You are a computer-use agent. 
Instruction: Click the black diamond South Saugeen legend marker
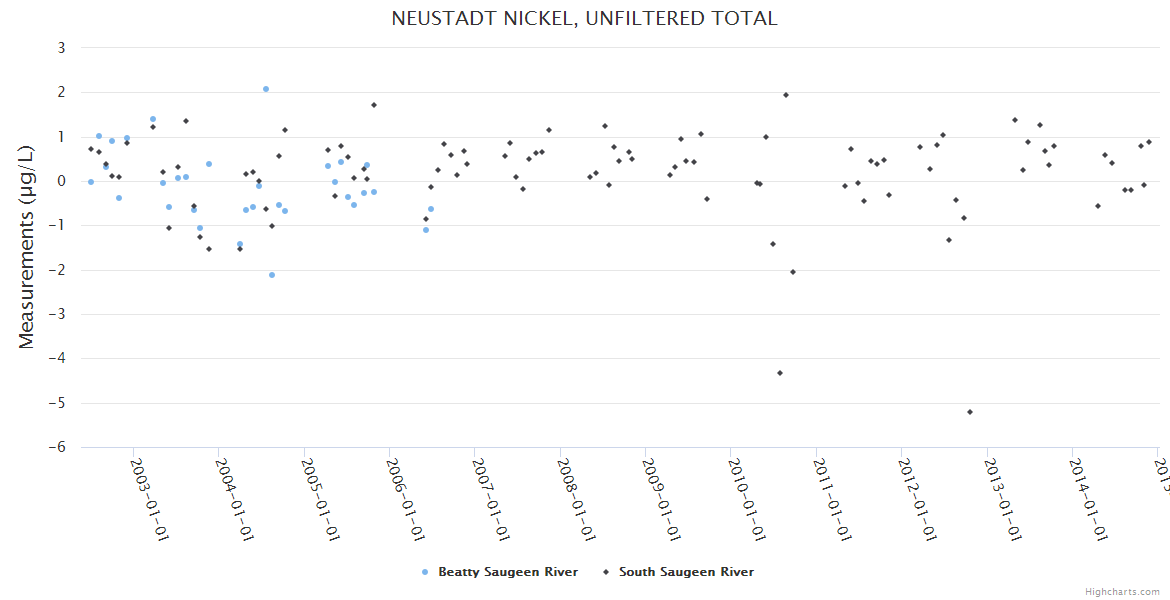pos(606,573)
